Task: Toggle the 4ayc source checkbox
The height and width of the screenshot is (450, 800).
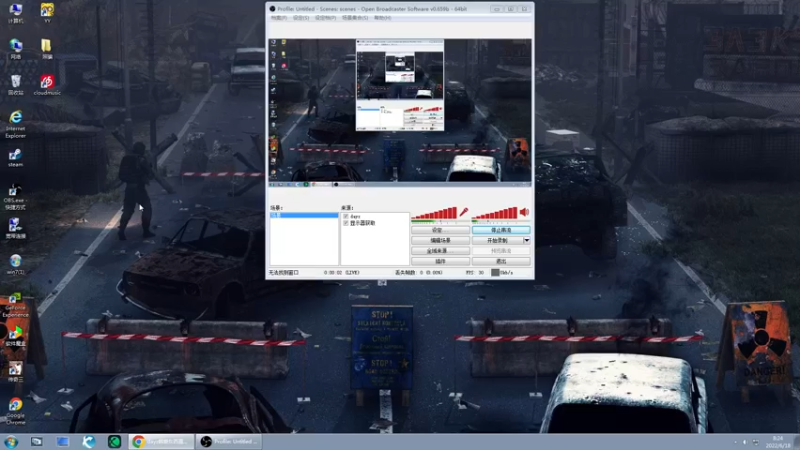Action: coord(346,216)
